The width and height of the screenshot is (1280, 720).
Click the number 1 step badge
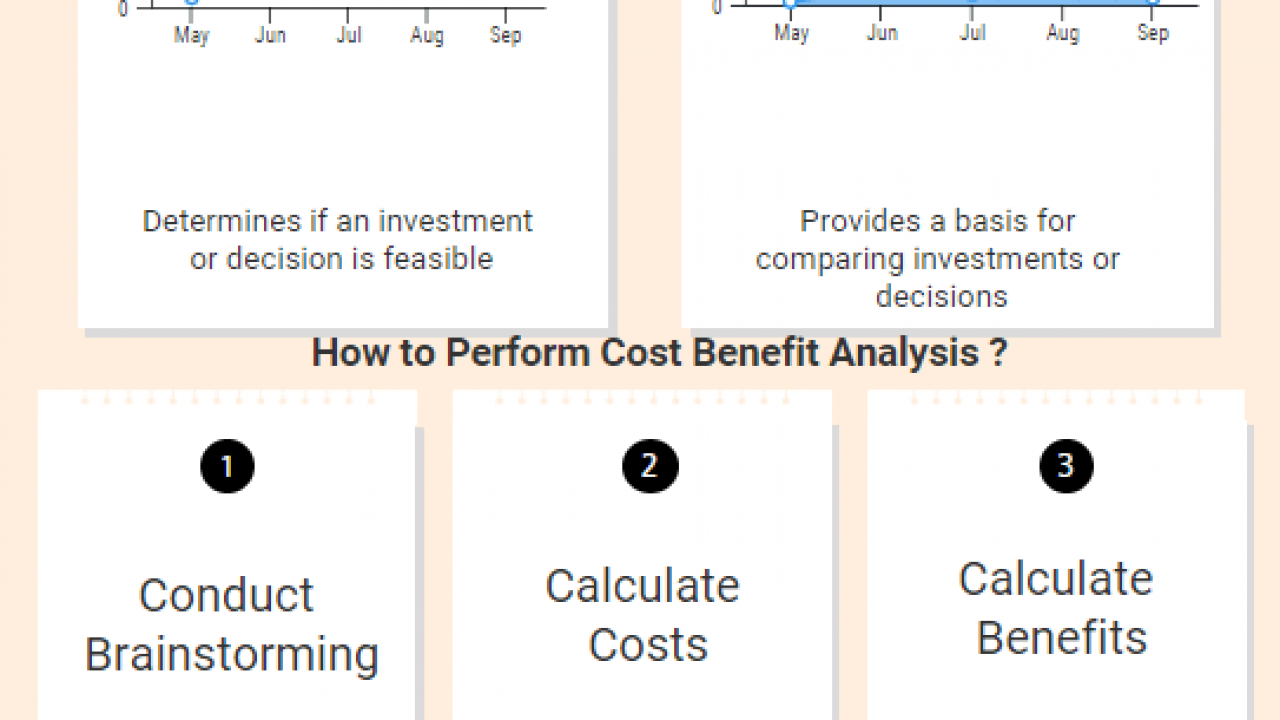(x=227, y=467)
